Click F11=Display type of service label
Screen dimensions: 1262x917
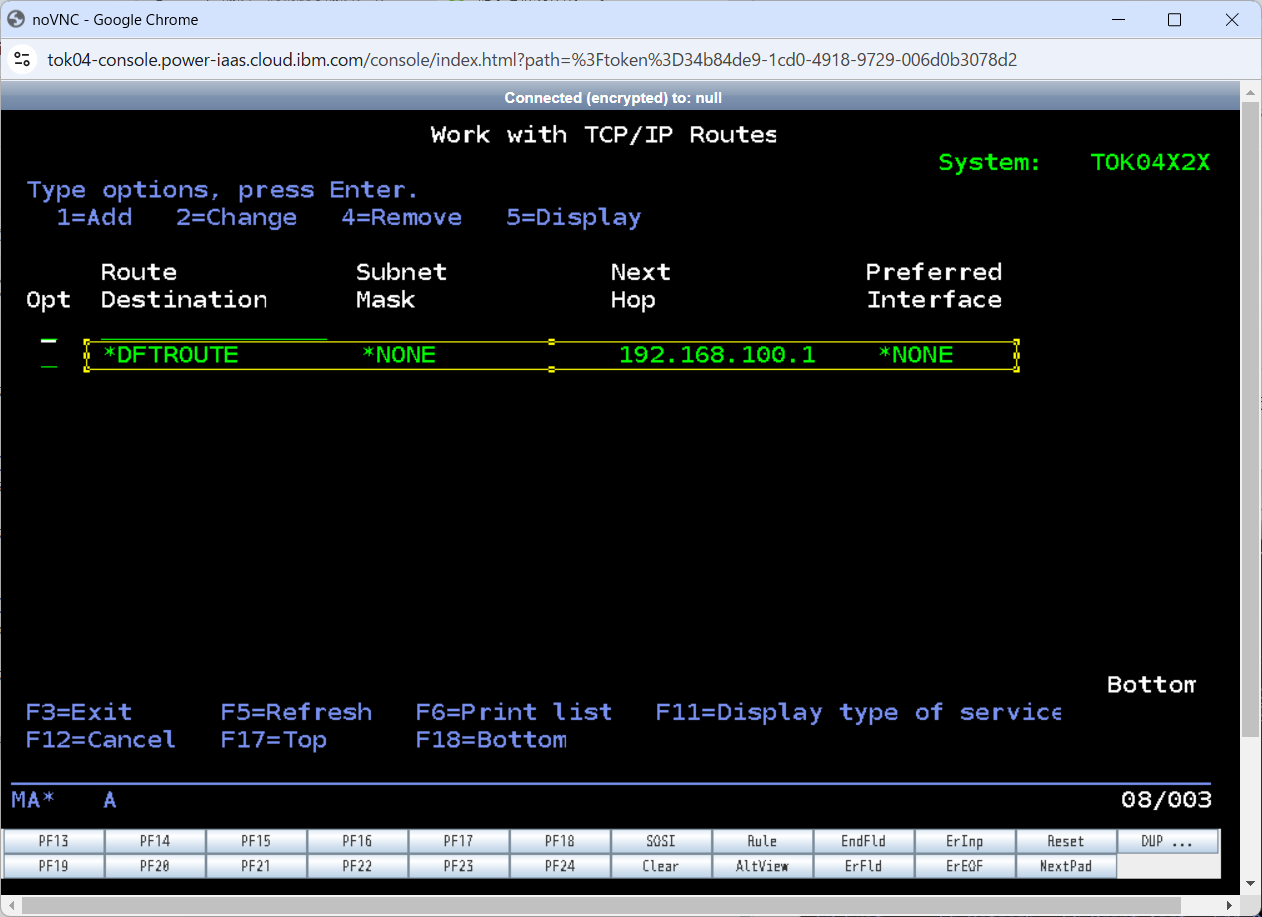coord(859,712)
